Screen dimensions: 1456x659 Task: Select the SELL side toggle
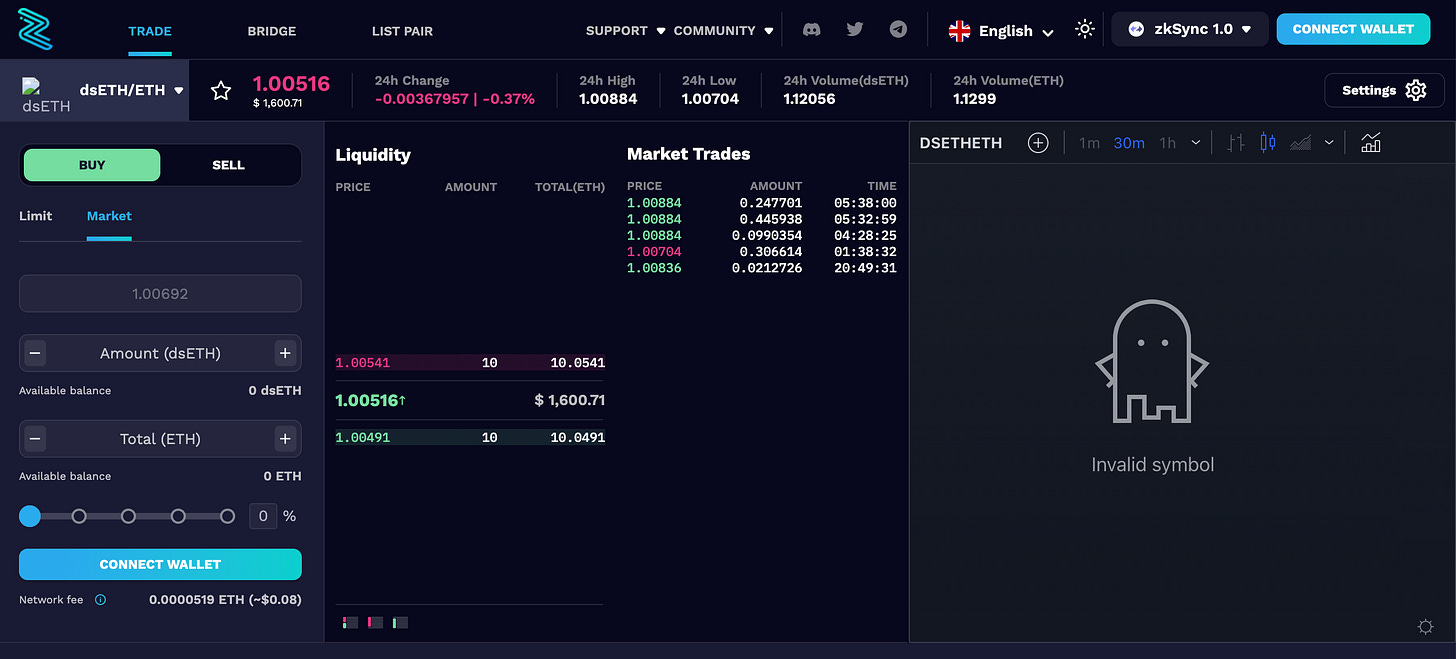(x=228, y=165)
